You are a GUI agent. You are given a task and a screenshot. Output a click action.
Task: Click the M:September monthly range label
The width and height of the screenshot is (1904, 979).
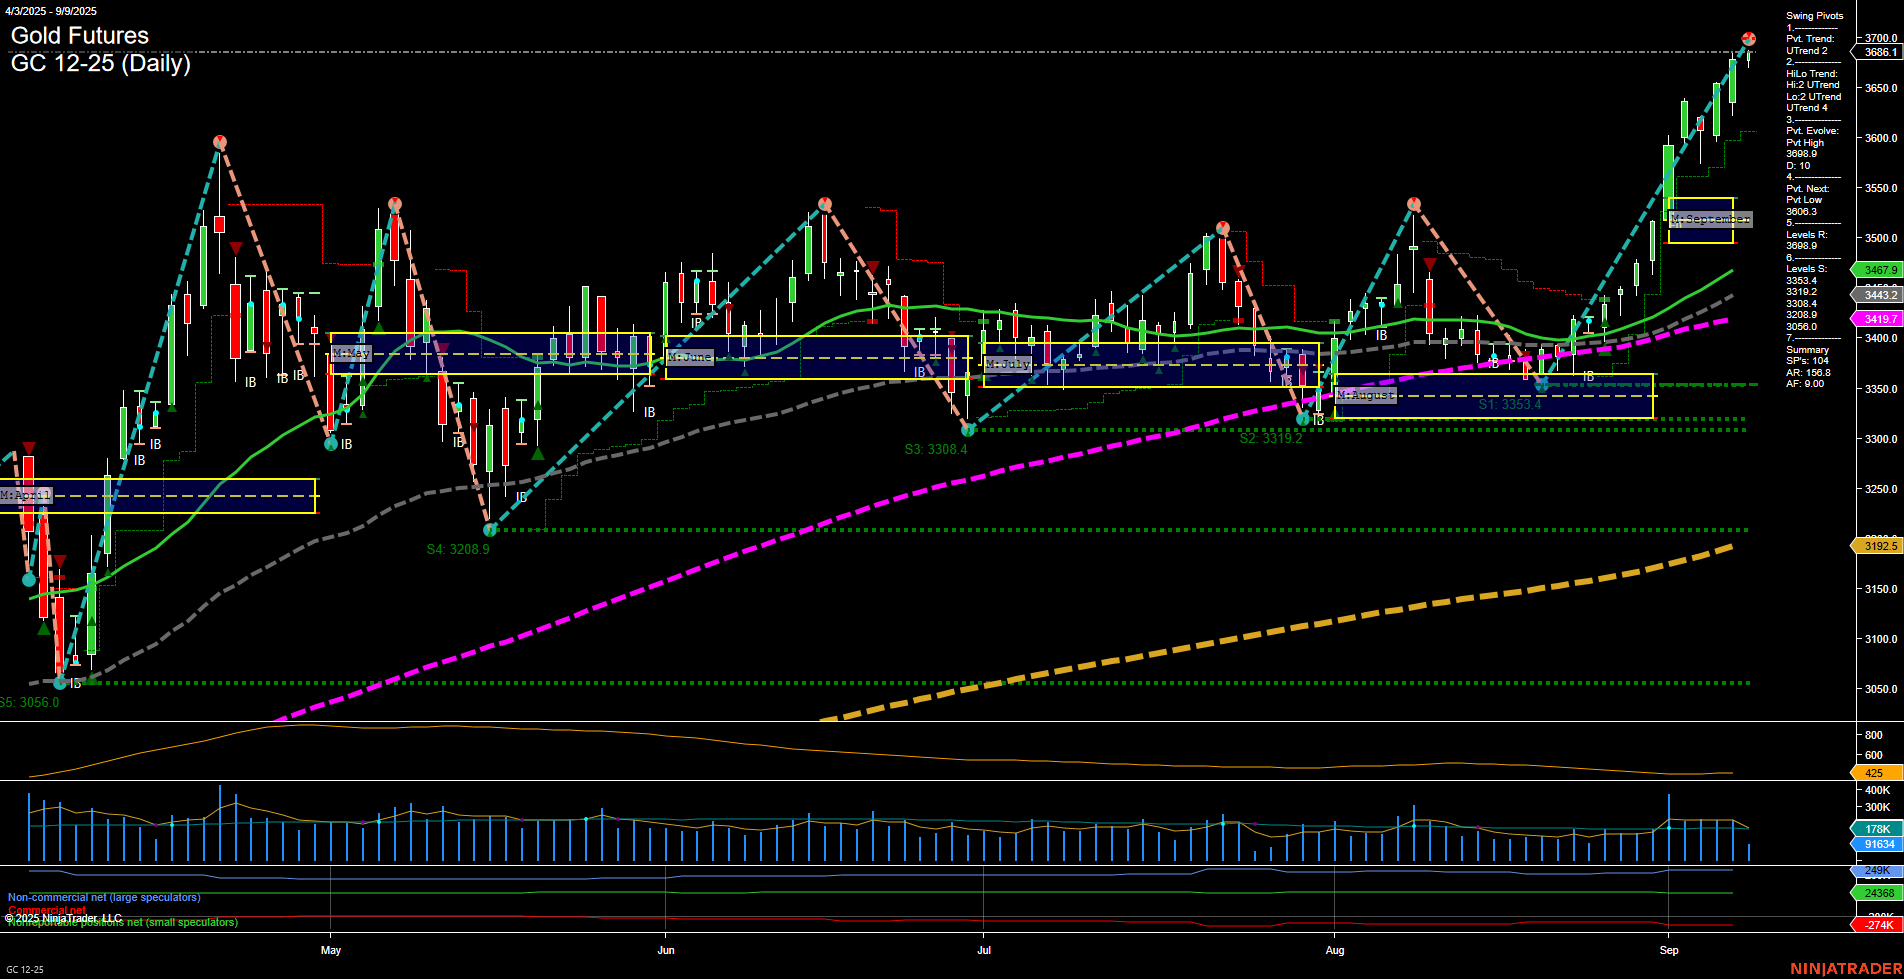point(1710,219)
